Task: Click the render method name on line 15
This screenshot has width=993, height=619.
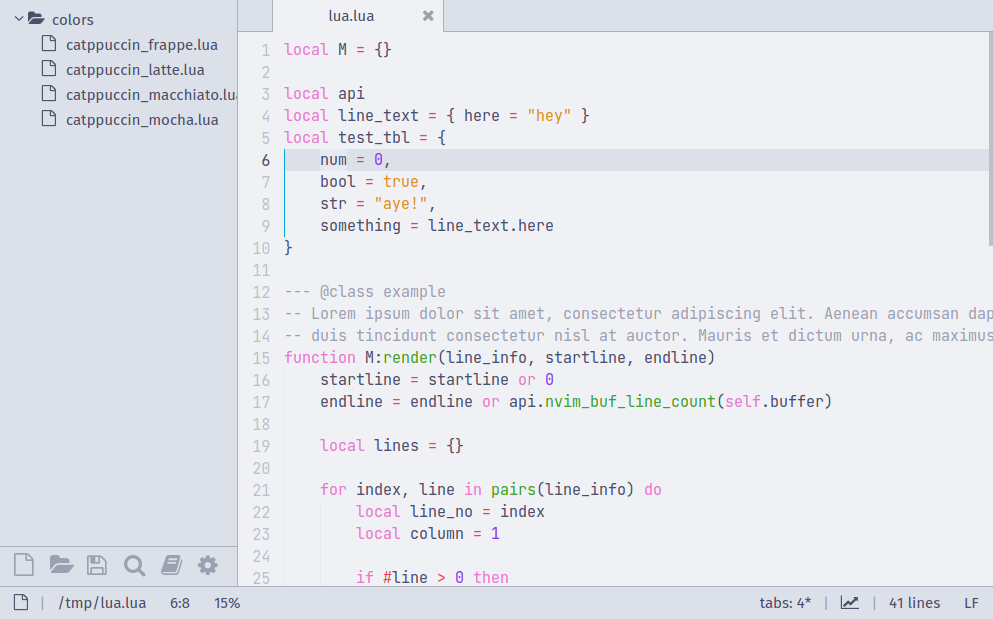Action: click(x=410, y=358)
